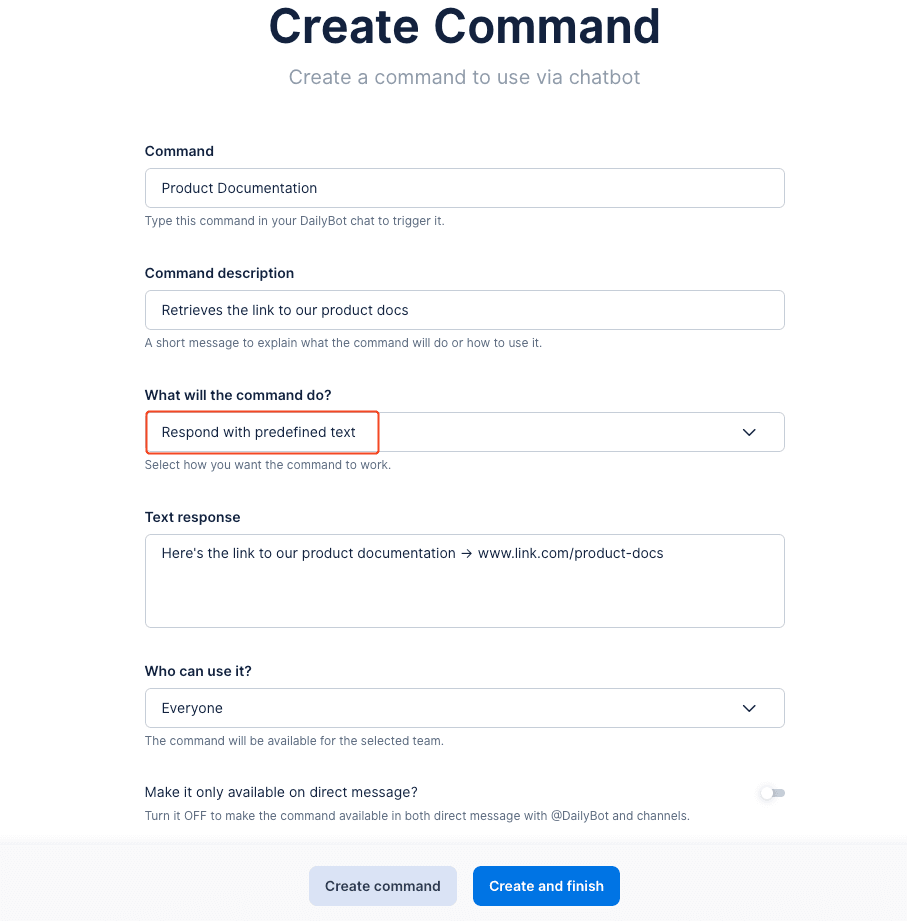Change the command action selection

coord(464,432)
